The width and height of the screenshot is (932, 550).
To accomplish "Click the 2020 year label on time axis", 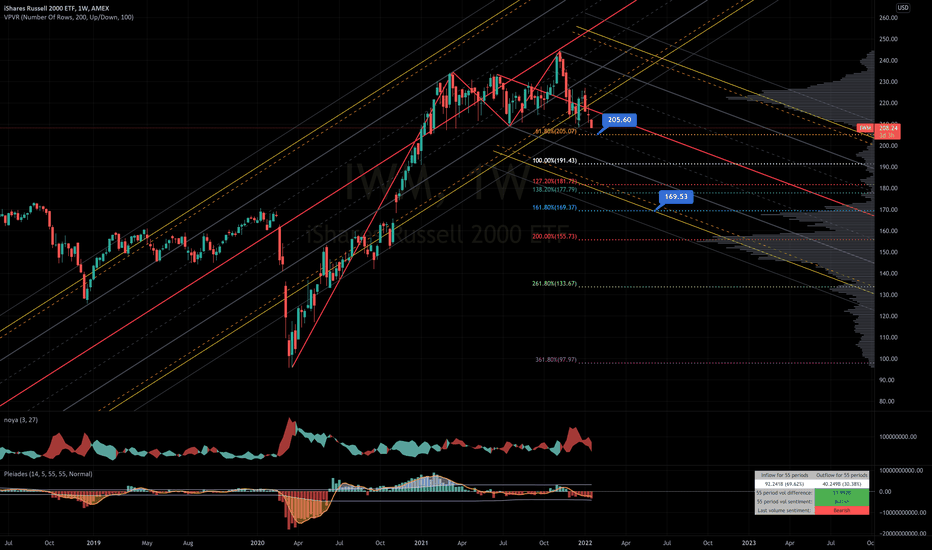I will click(257, 543).
